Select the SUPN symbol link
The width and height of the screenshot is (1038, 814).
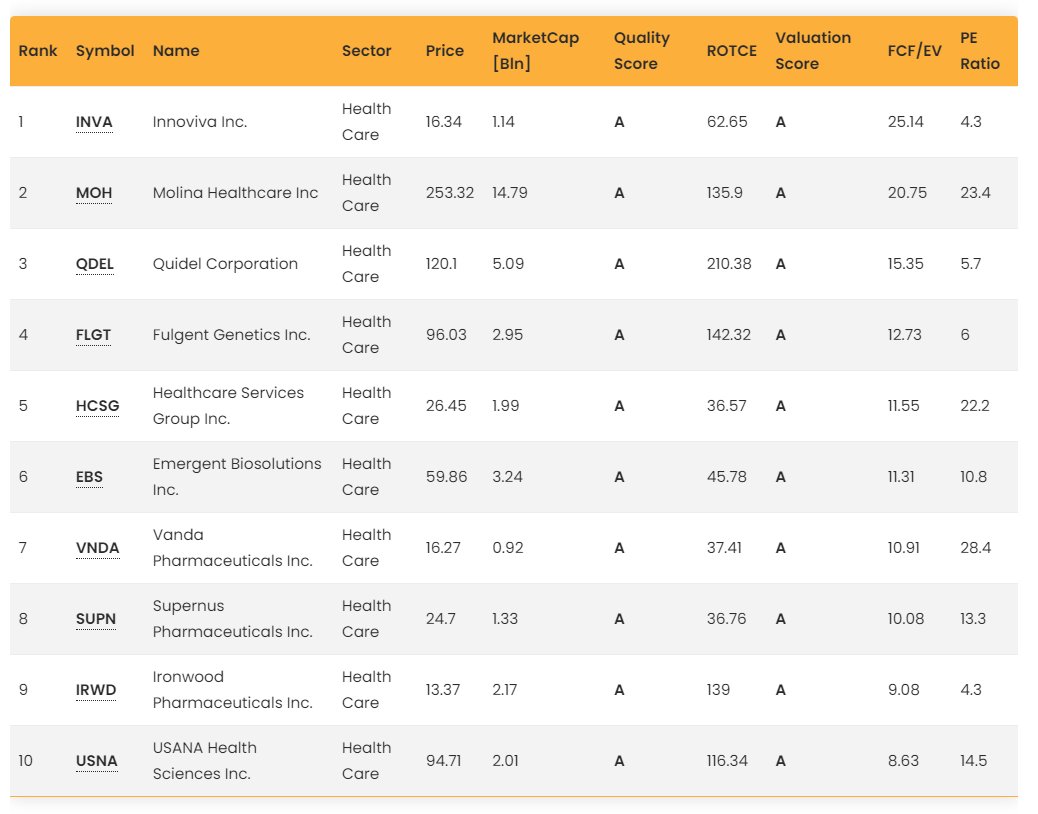pyautogui.click(x=96, y=619)
